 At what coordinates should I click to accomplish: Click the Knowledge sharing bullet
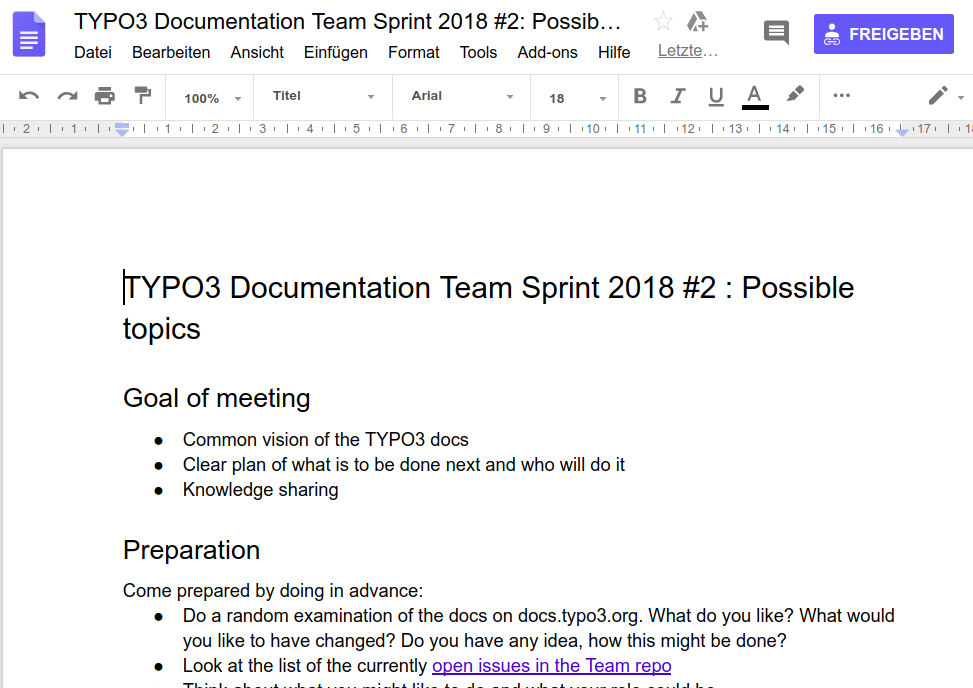click(x=261, y=489)
